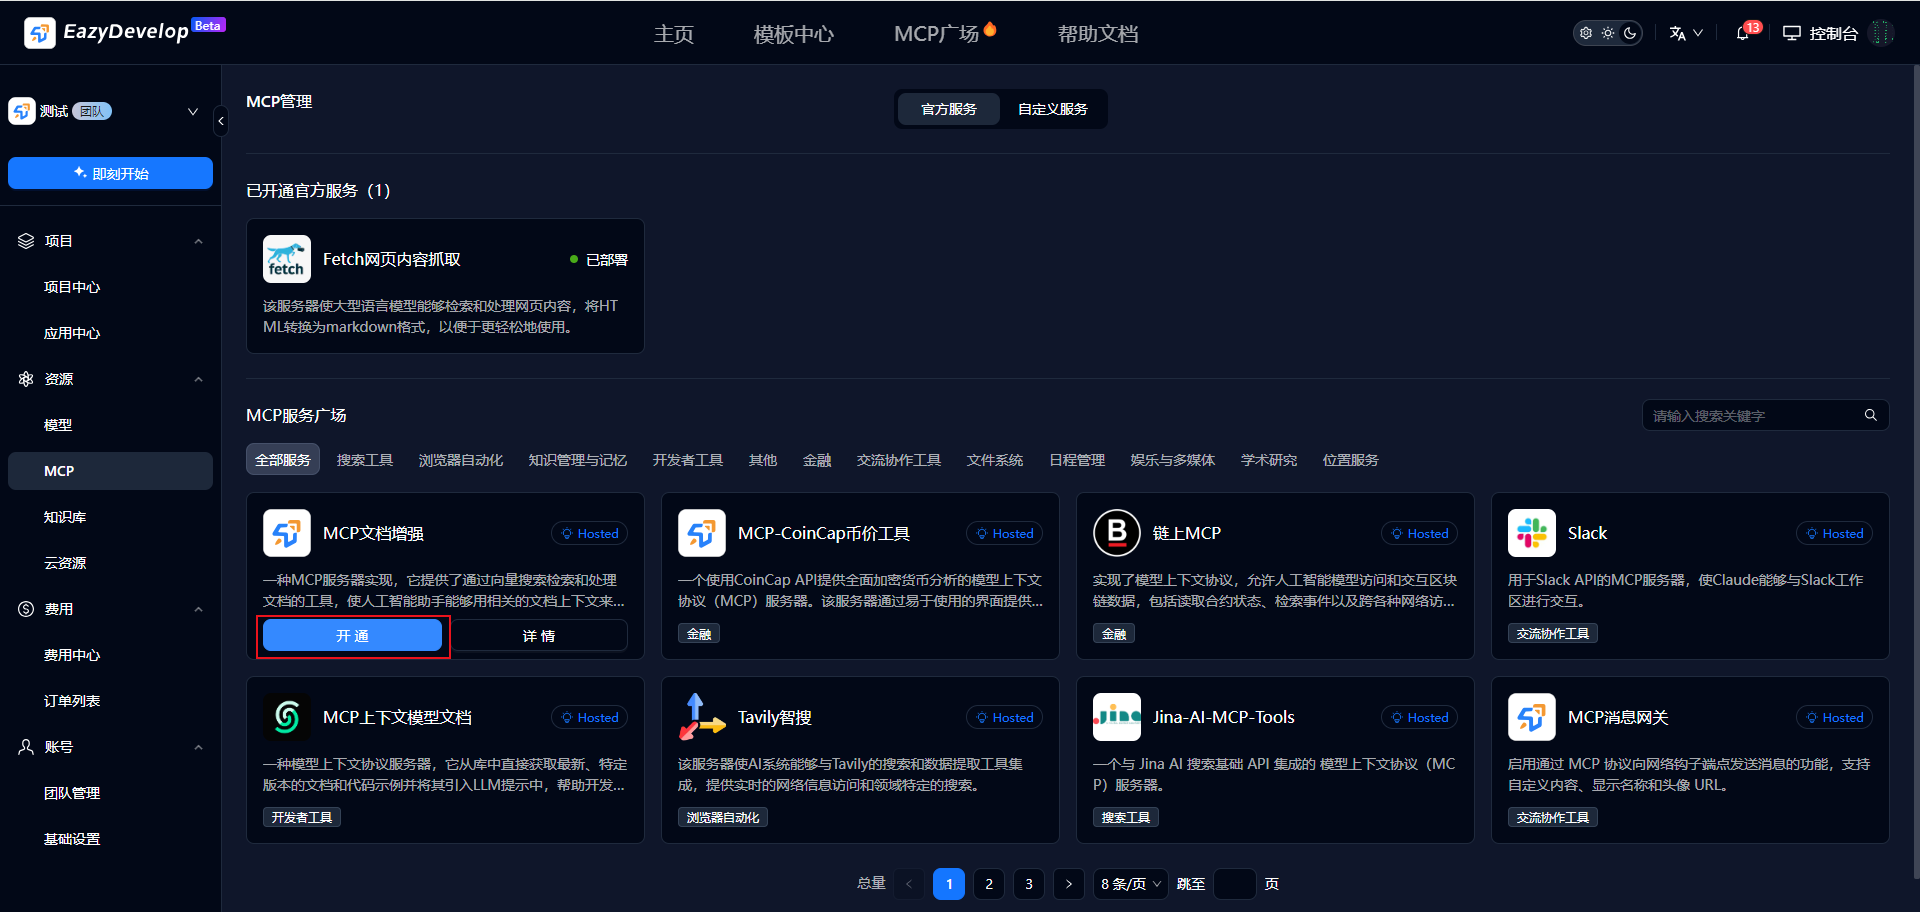The image size is (1920, 912).
Task: Collapse the 资源 sidebar section
Action: click(x=198, y=379)
